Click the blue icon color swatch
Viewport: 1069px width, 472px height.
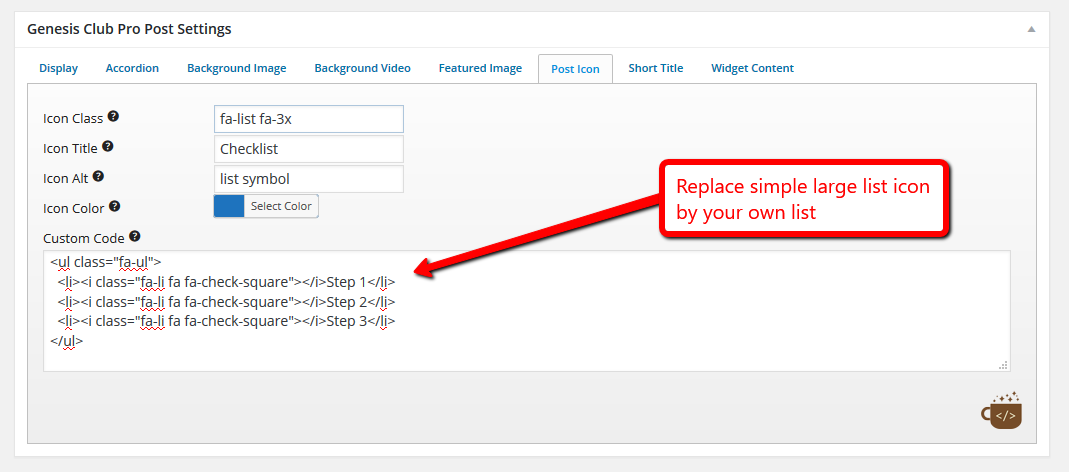[x=229, y=206]
